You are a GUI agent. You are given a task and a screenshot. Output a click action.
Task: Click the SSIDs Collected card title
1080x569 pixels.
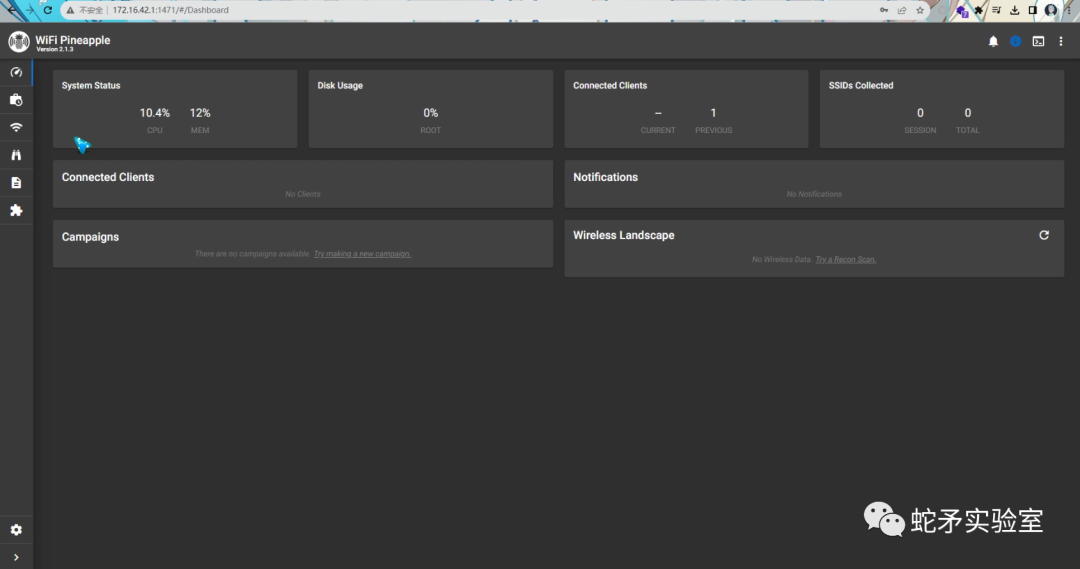(x=861, y=85)
